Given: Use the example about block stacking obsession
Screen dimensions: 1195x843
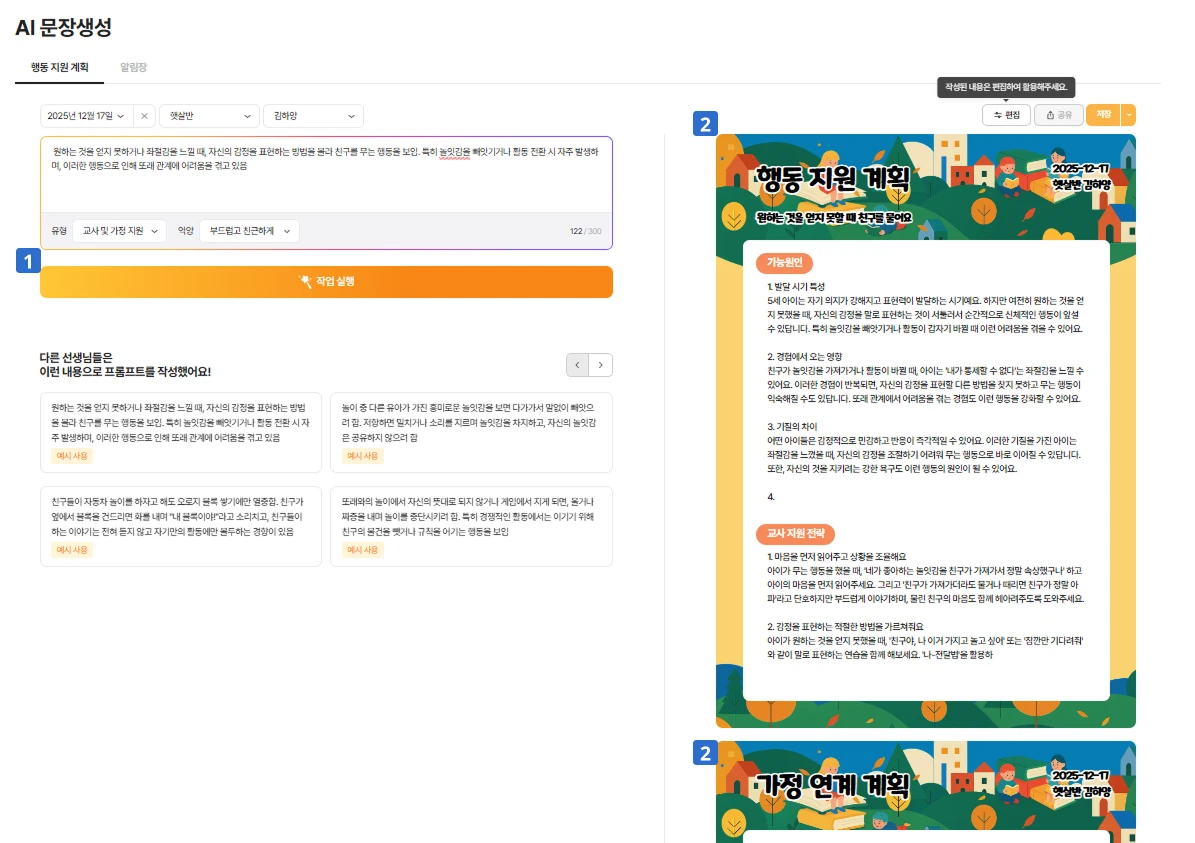Looking at the screenshot, I should [x=72, y=550].
